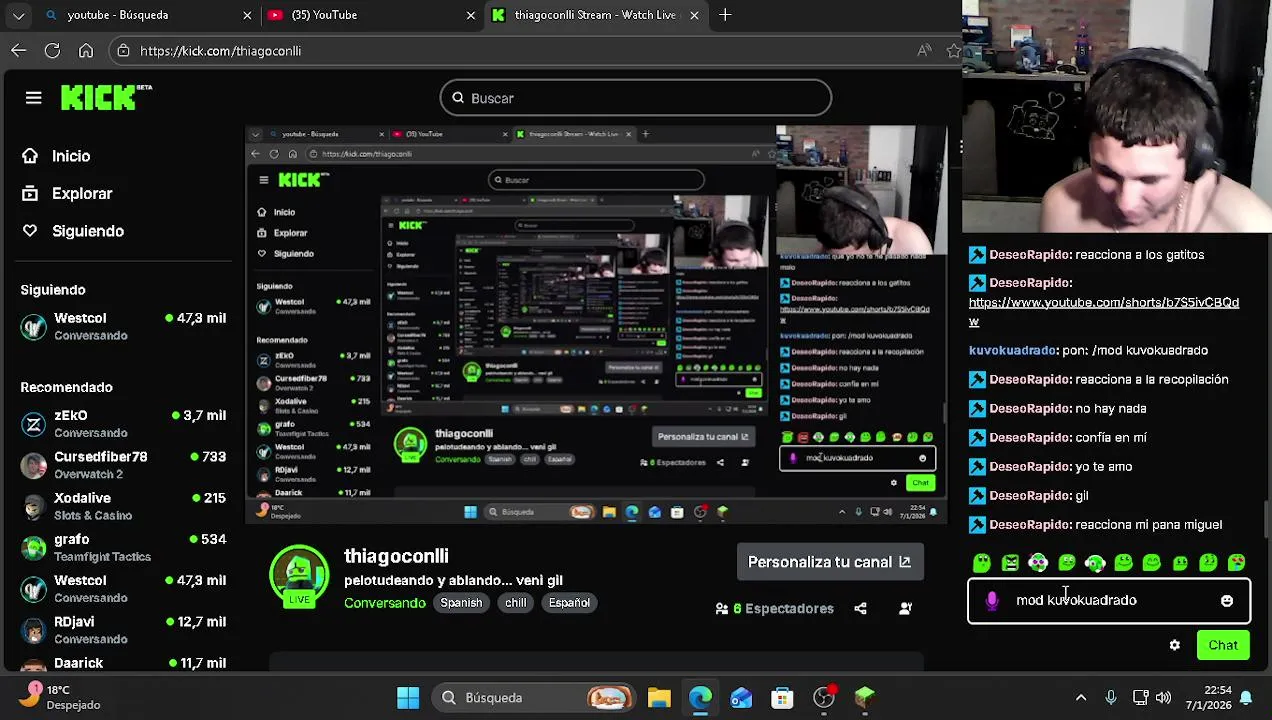Click the tray microphone icon
The height and width of the screenshot is (720, 1272).
pyautogui.click(x=1111, y=697)
